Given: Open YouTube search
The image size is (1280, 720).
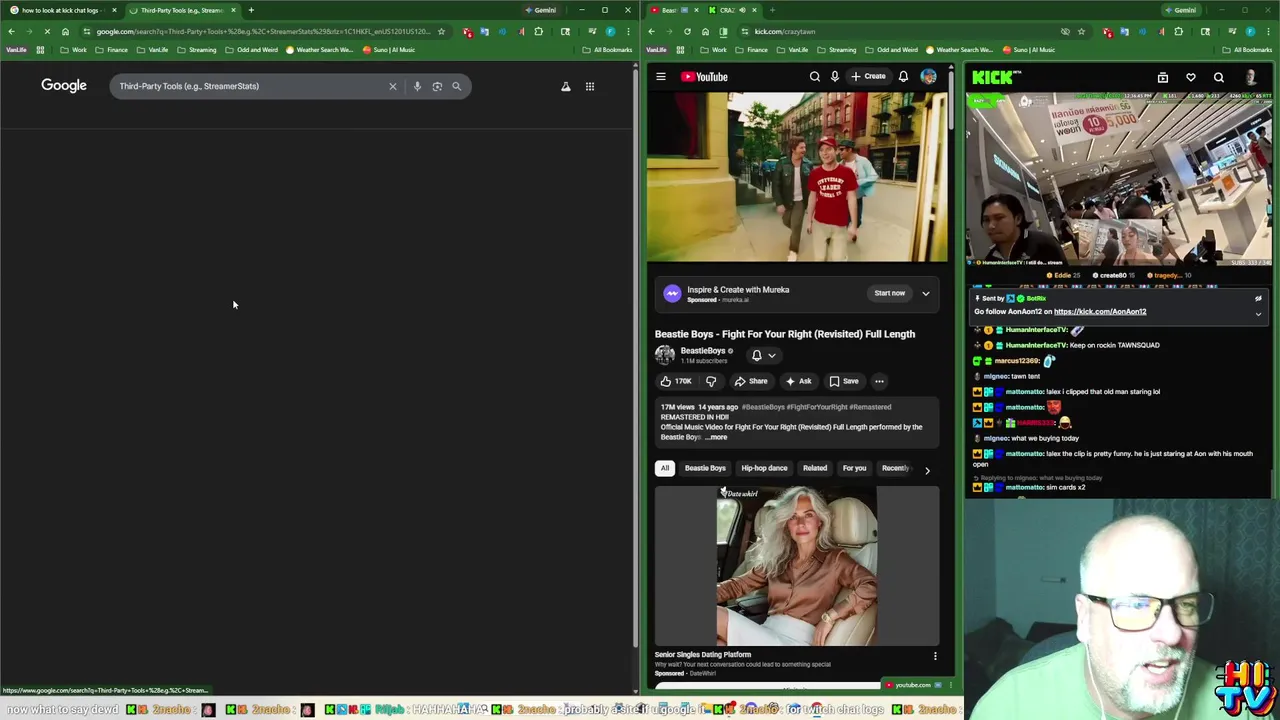Looking at the screenshot, I should [x=814, y=76].
